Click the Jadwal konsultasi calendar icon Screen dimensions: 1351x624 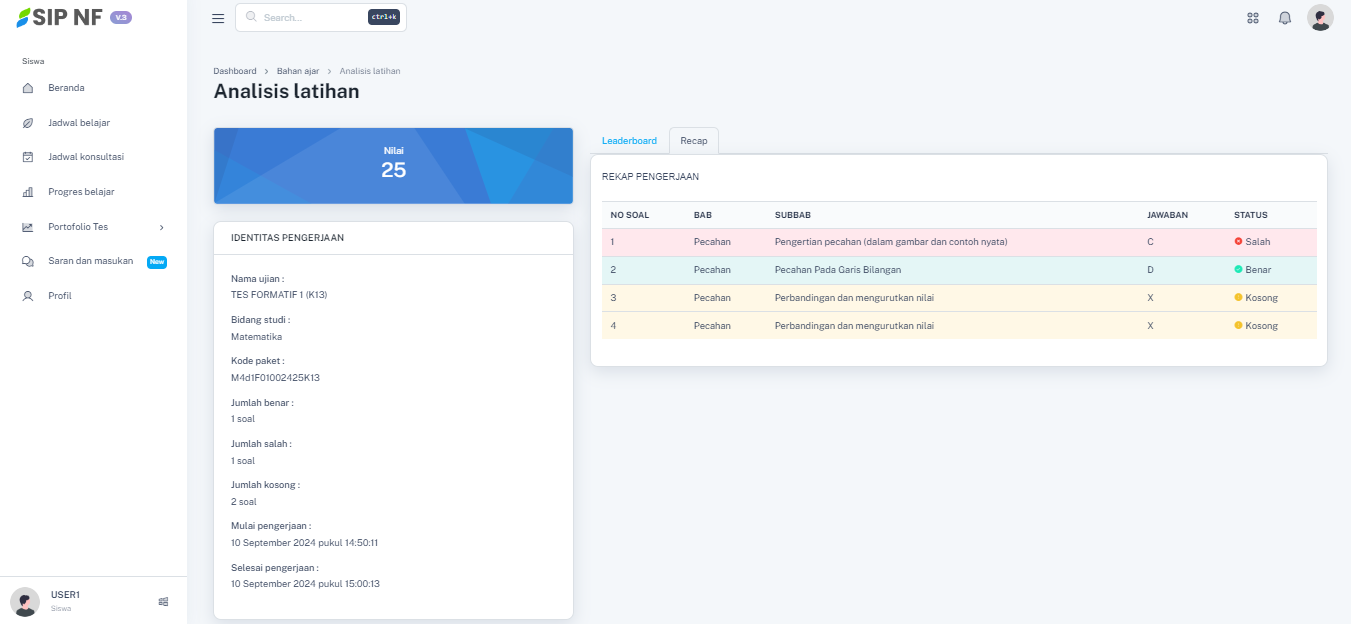pos(28,157)
